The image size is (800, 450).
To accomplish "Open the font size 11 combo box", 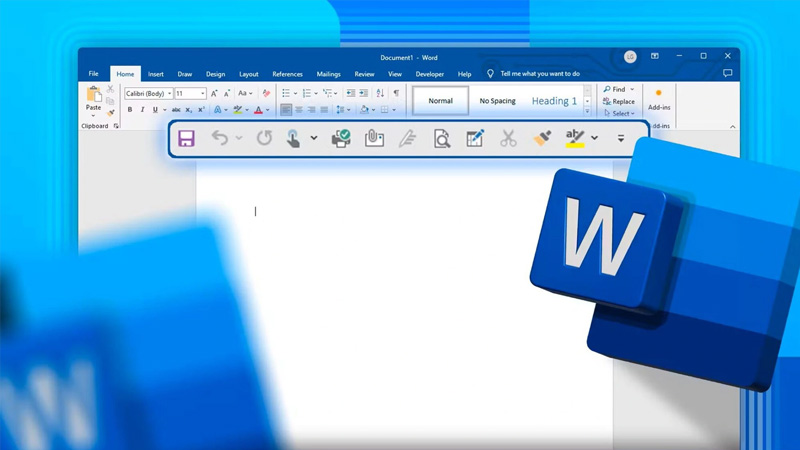I will pyautogui.click(x=190, y=93).
